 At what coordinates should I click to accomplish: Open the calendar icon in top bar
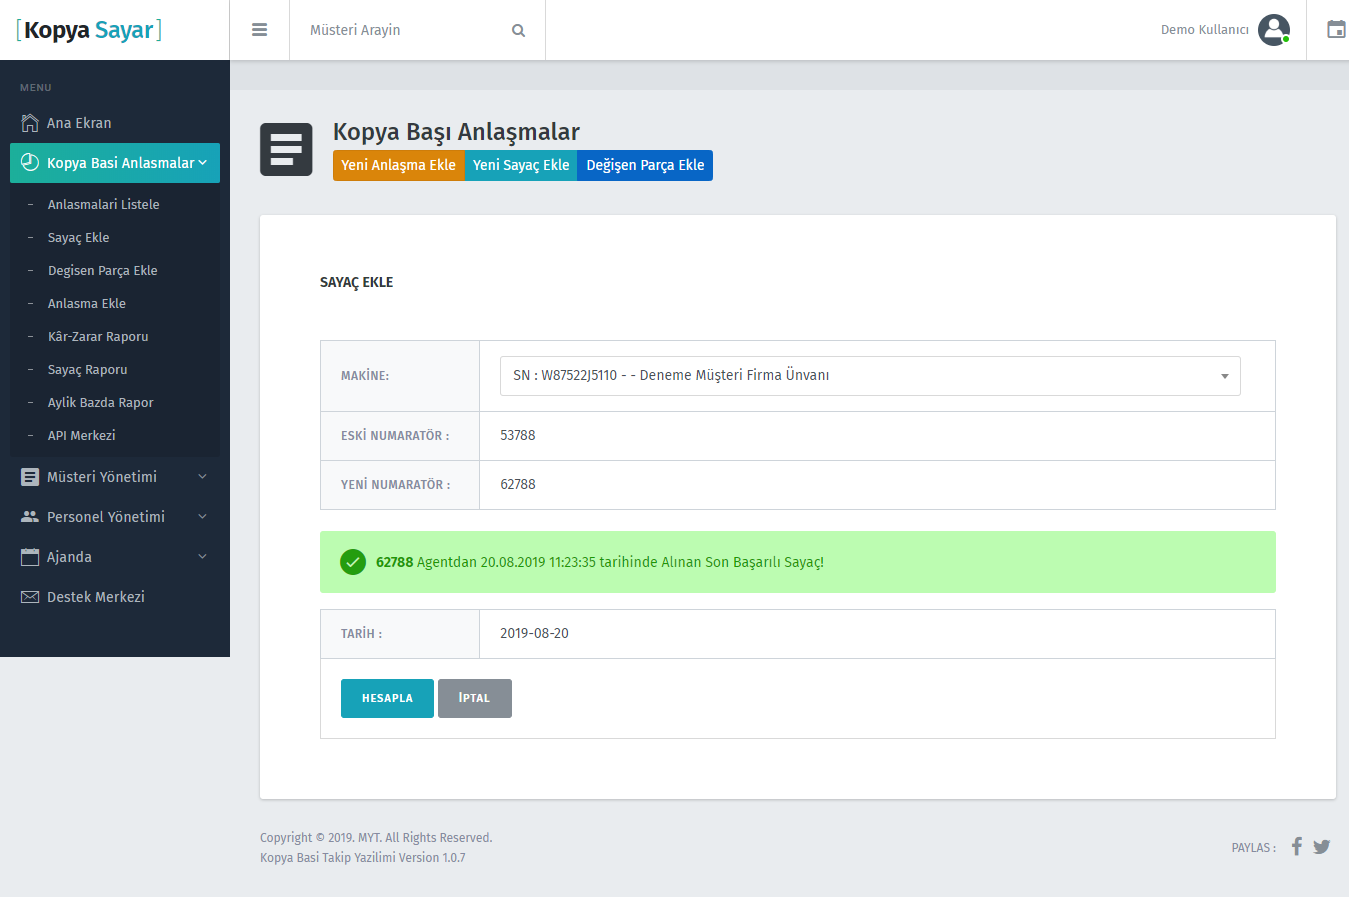point(1335,30)
